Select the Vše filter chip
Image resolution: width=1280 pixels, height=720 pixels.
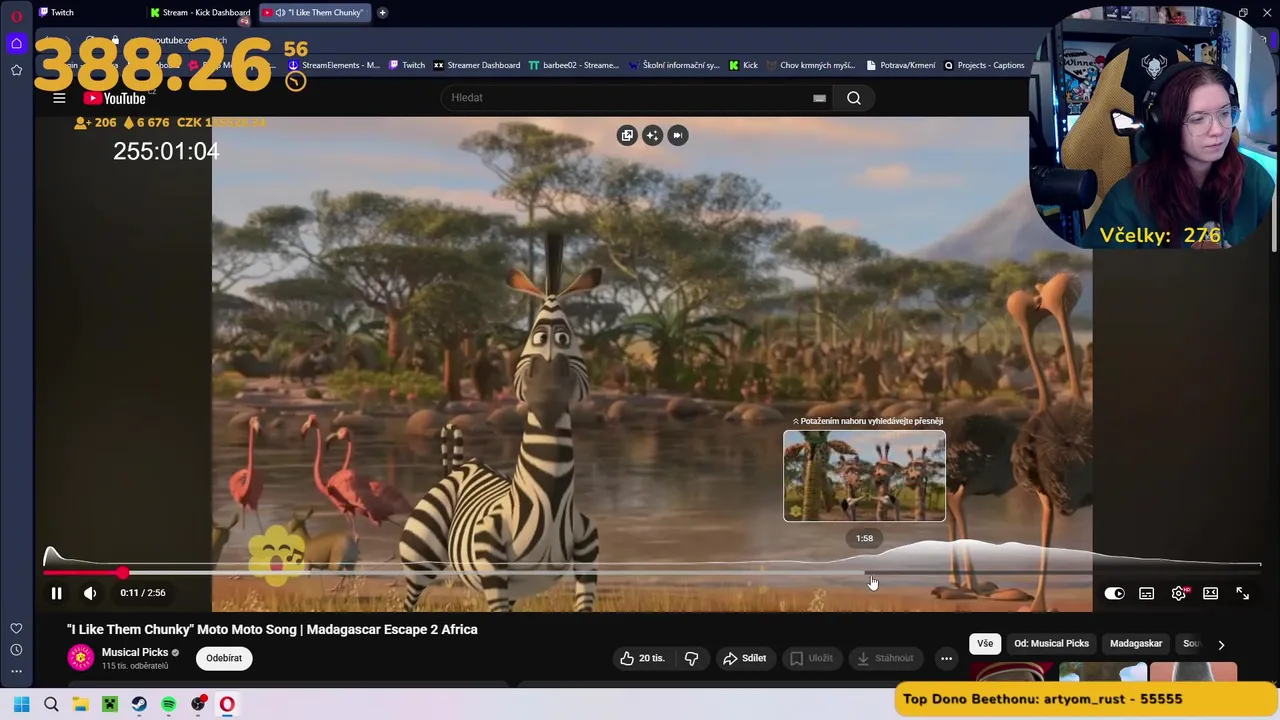[985, 644]
